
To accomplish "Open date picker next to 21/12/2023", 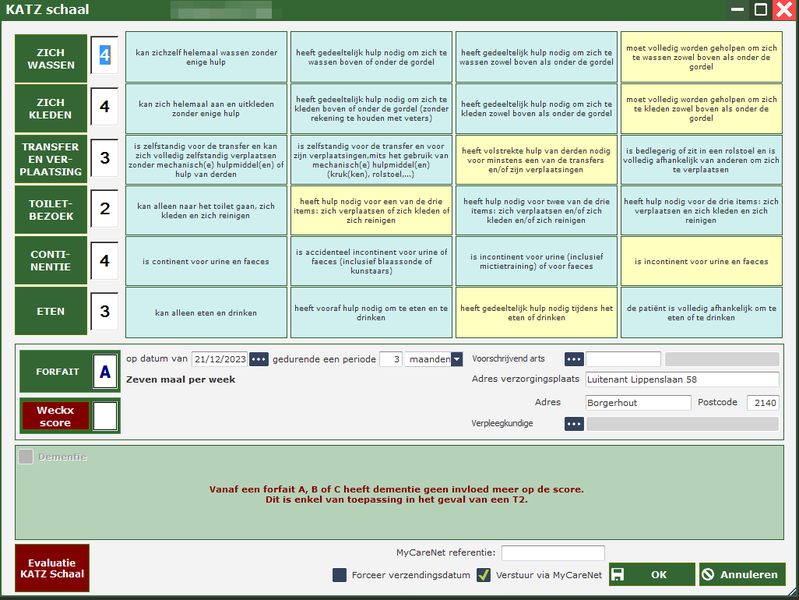I will (x=258, y=359).
